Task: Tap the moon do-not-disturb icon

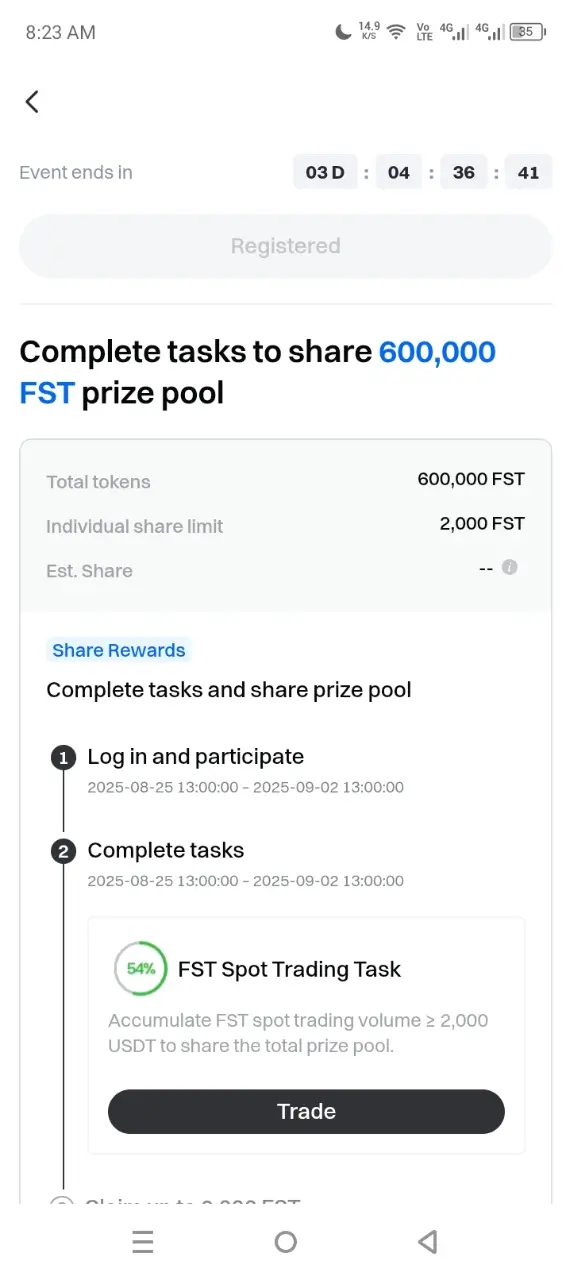Action: (x=343, y=32)
